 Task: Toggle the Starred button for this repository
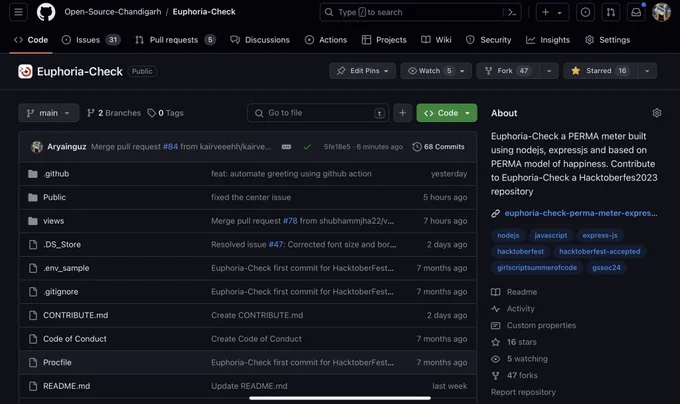[x=600, y=71]
